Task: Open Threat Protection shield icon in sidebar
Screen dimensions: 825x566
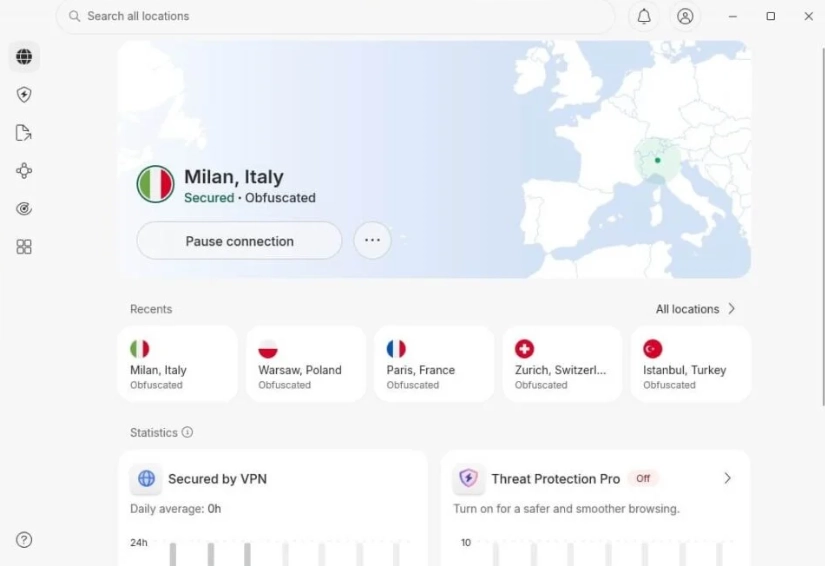Action: click(24, 95)
